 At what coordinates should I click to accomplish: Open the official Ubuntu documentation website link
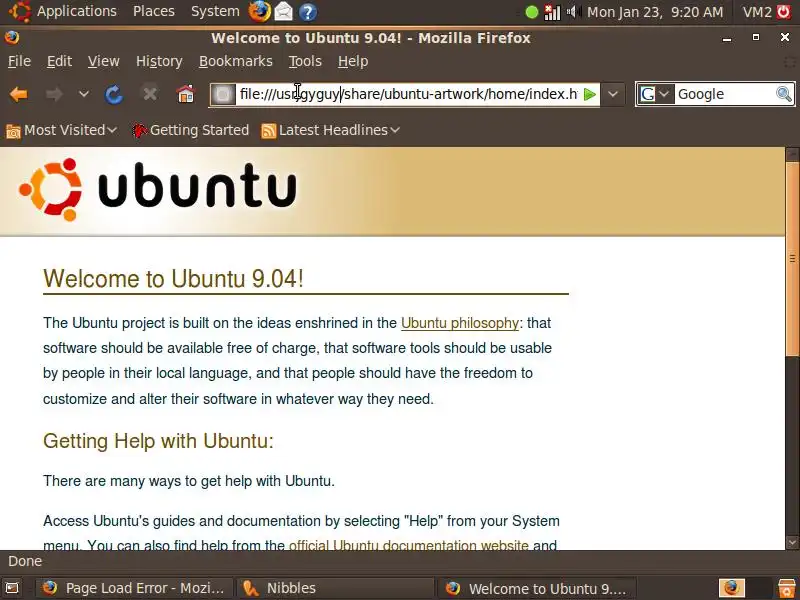(409, 545)
